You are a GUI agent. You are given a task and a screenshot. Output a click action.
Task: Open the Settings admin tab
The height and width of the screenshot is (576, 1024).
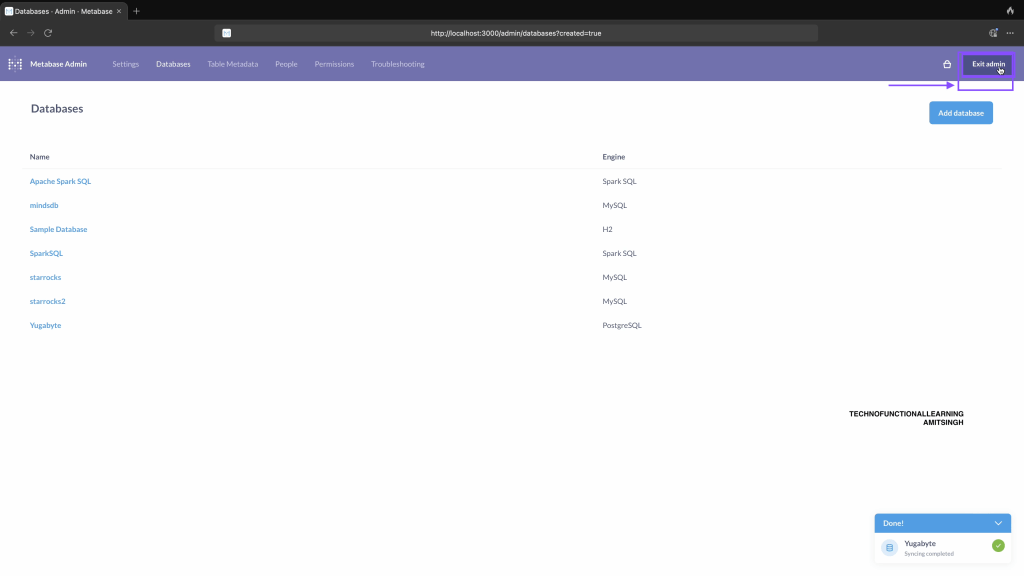click(125, 64)
